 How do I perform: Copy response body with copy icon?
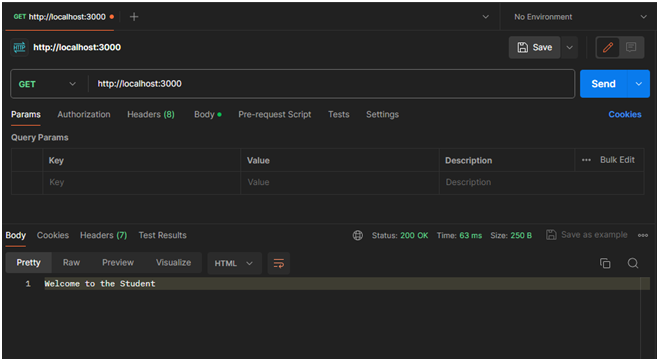[x=605, y=263]
